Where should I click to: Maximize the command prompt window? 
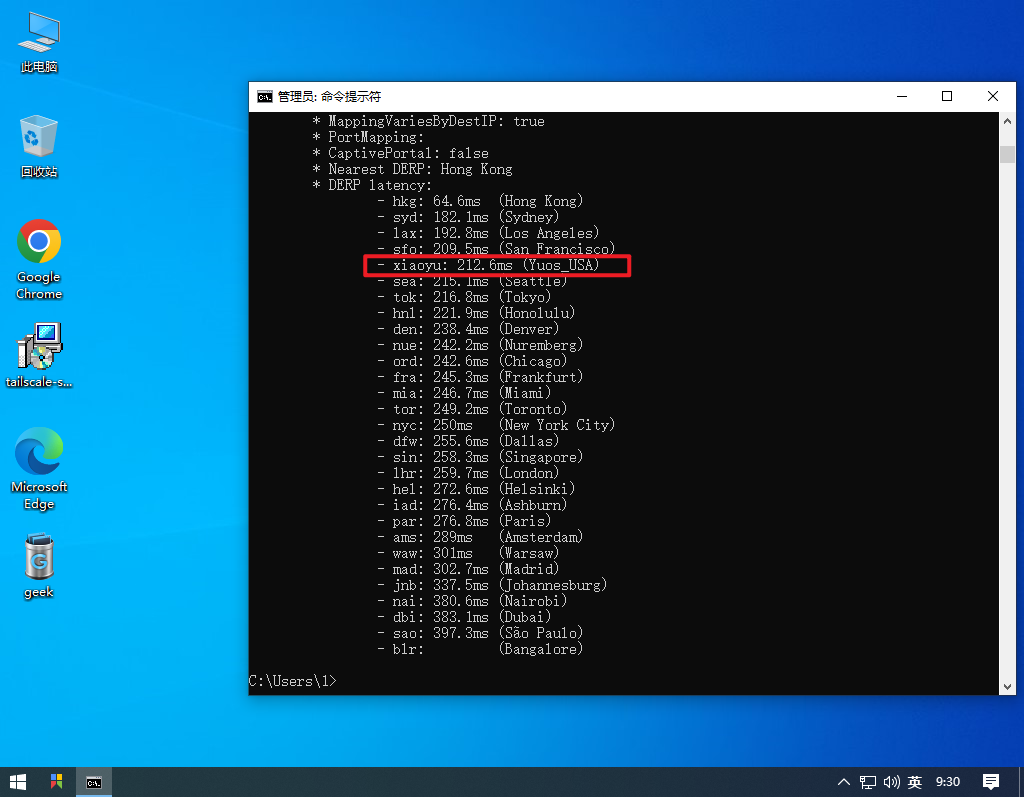tap(947, 96)
